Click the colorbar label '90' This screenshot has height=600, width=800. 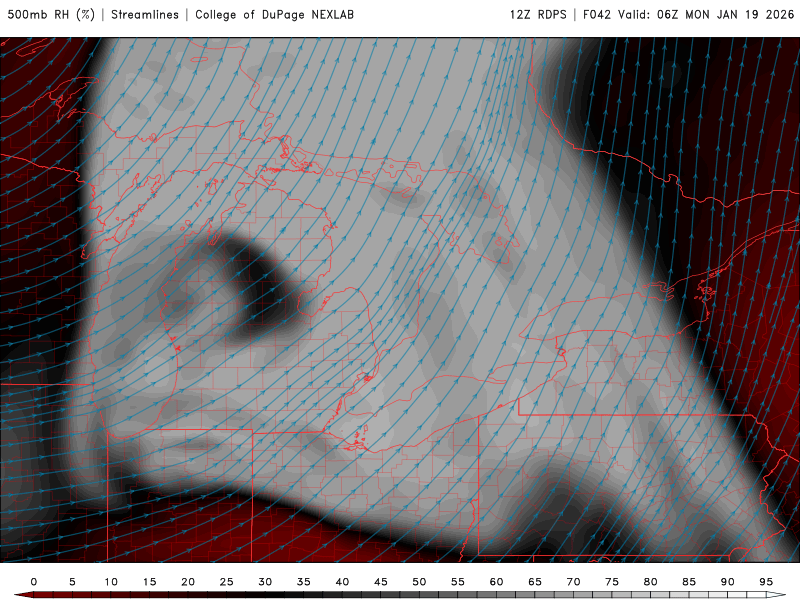click(x=728, y=582)
